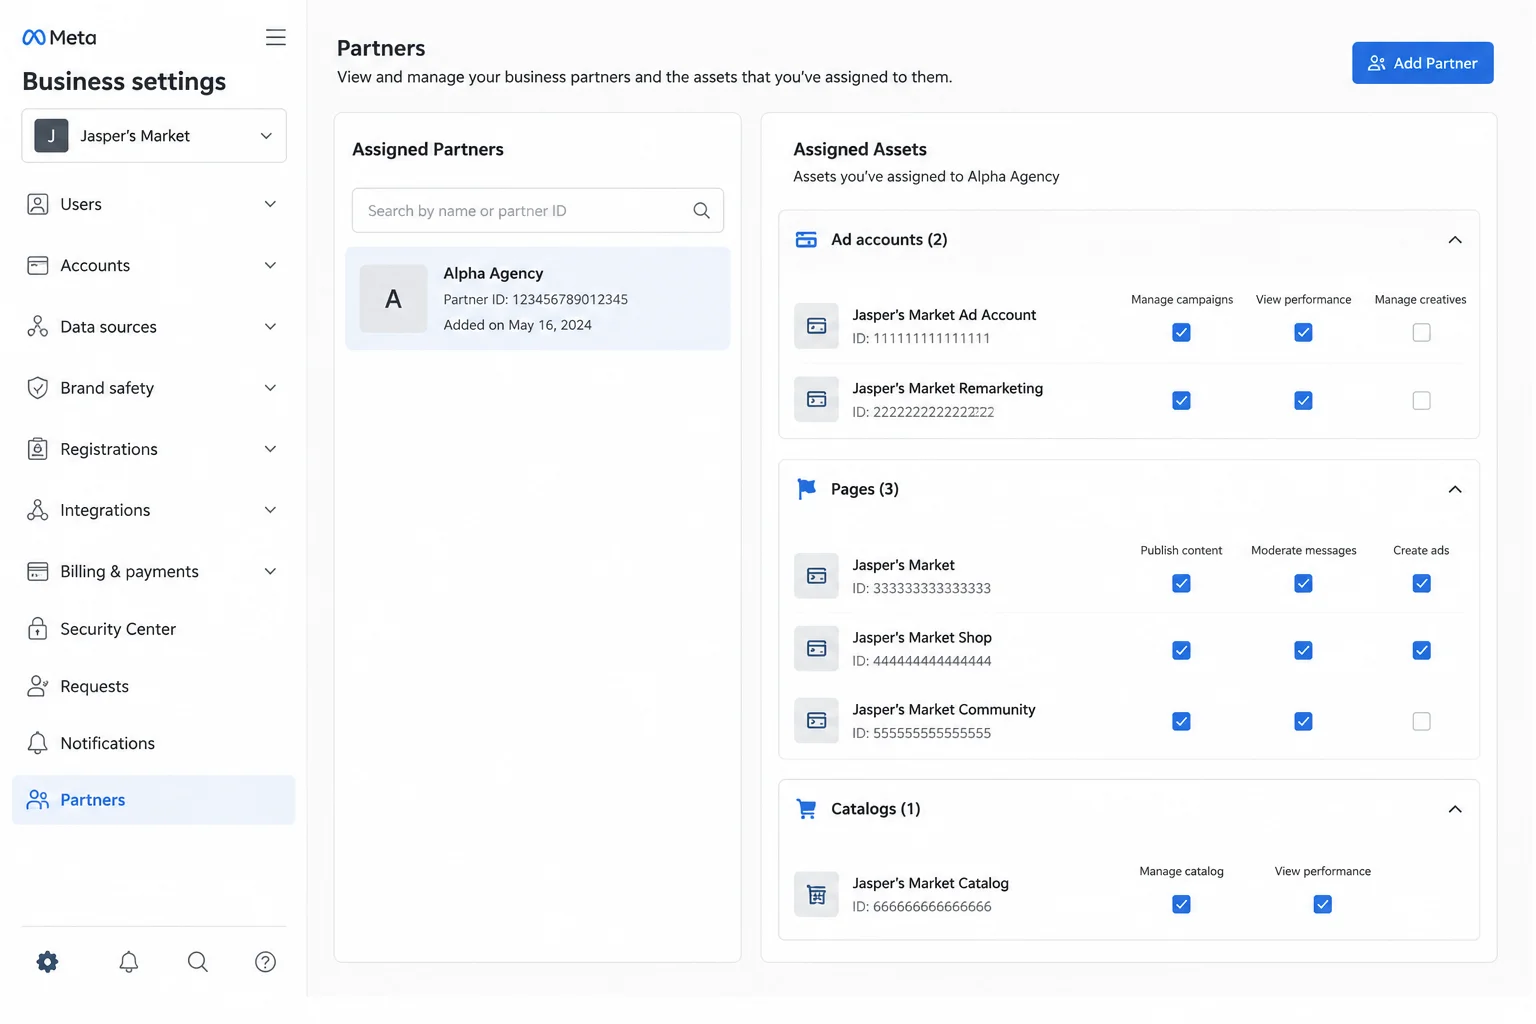The image size is (1536, 1024).
Task: Click the Requests person icon
Action: pos(37,686)
